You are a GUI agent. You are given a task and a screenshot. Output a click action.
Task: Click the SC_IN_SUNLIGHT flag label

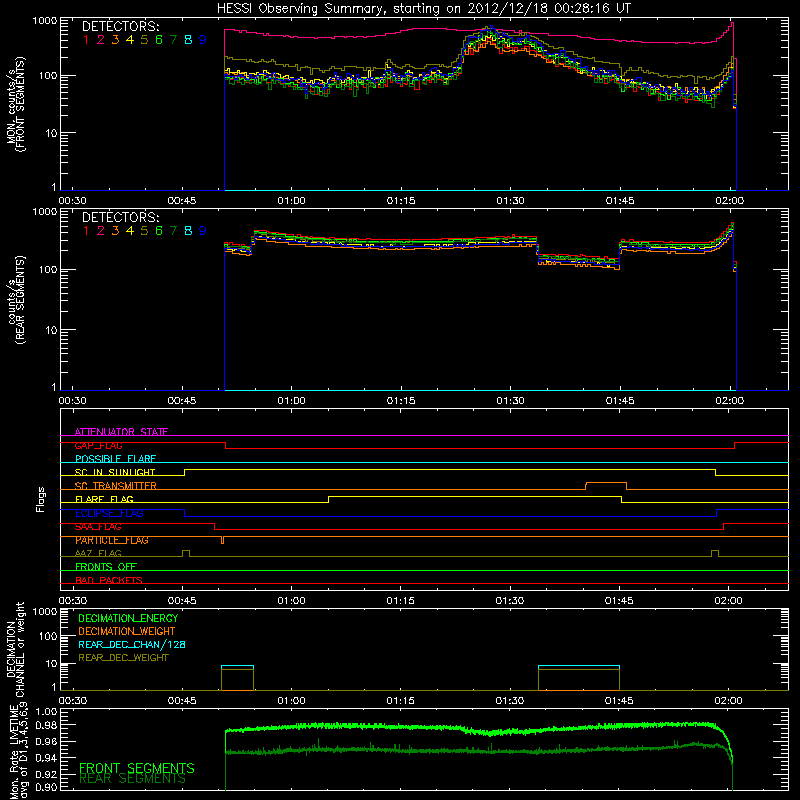[115, 472]
